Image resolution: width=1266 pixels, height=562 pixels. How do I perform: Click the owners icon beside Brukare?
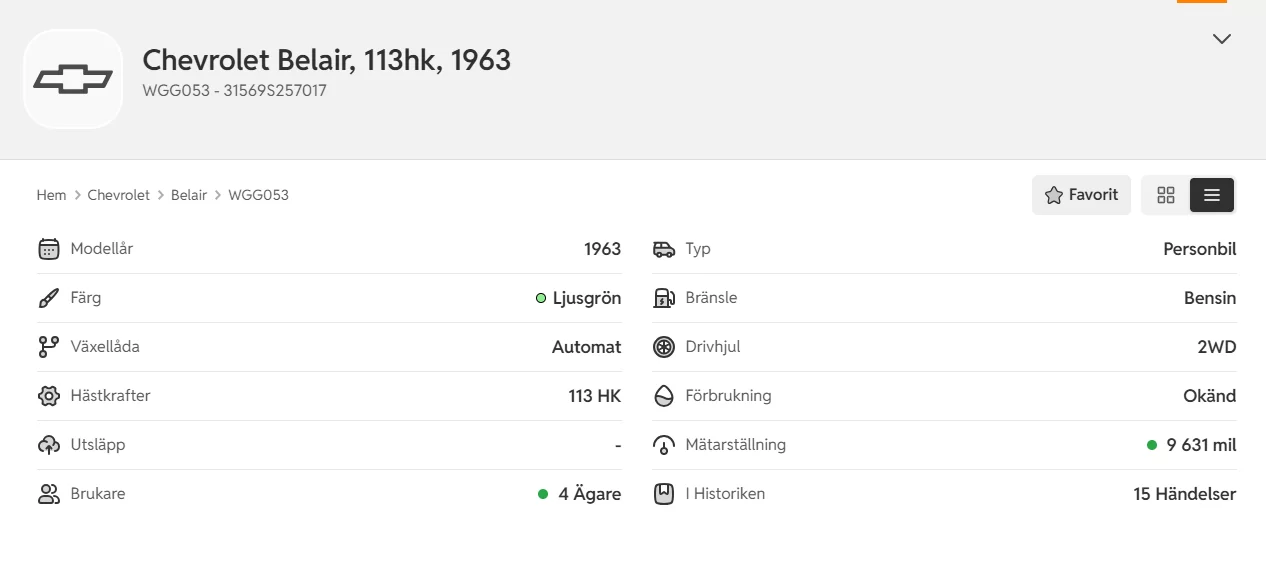(x=49, y=494)
